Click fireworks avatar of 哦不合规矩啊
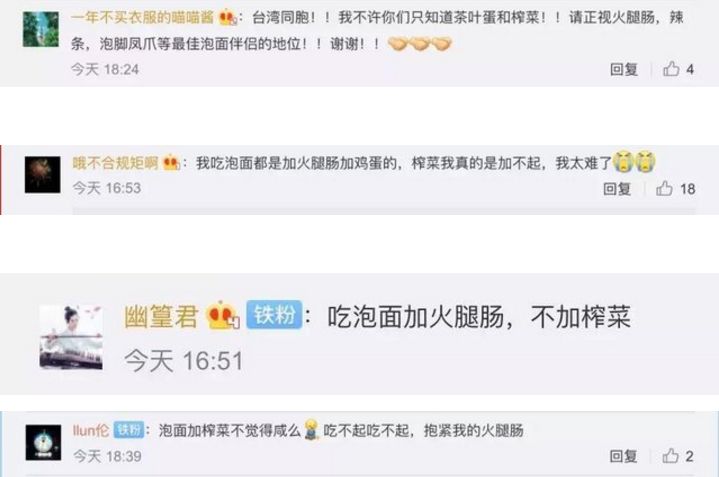Screen dimensions: 719x477 [42, 174]
